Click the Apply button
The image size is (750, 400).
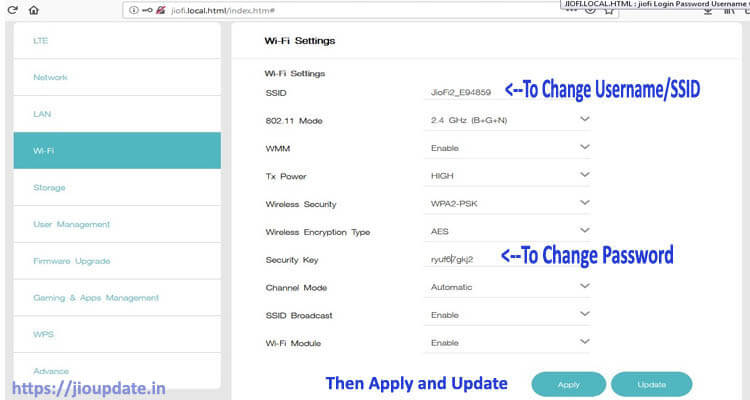(569, 384)
